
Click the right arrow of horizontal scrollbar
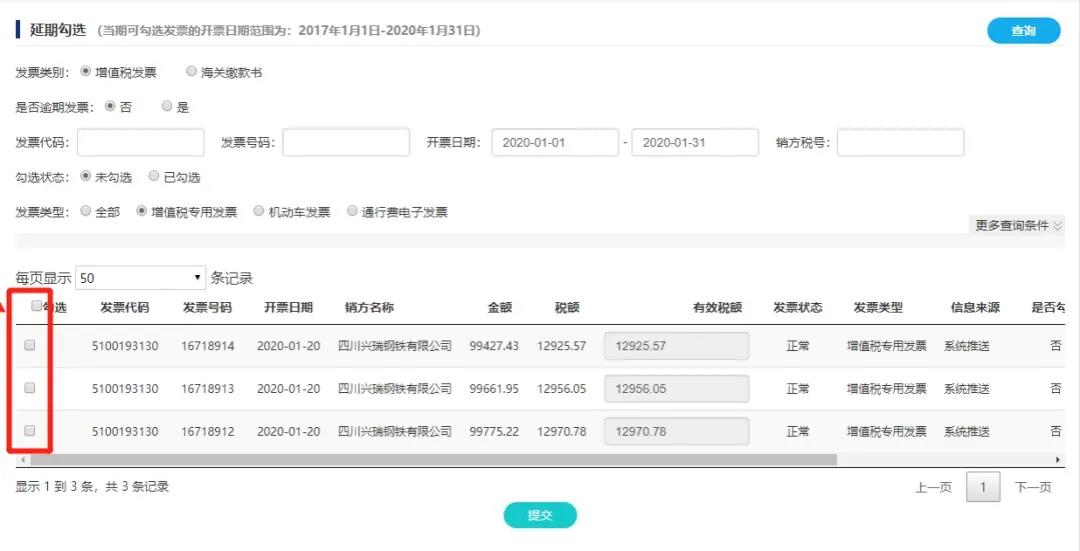coord(1058,460)
